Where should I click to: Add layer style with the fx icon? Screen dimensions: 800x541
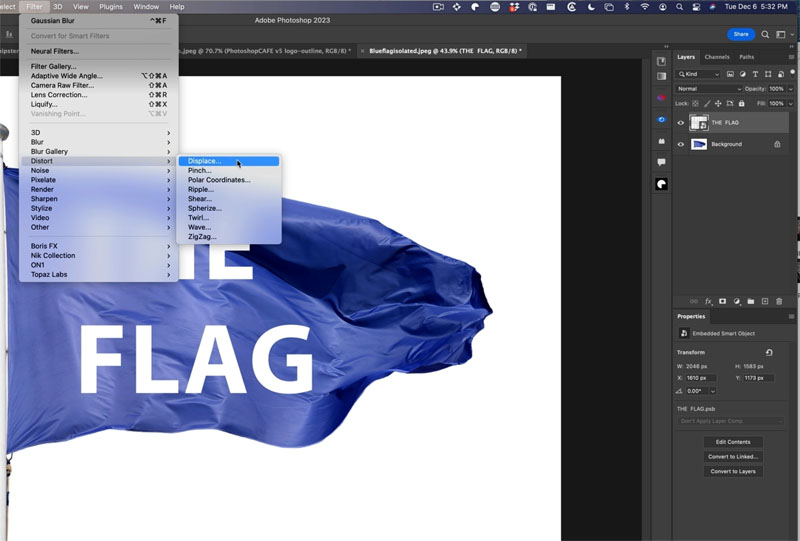tap(708, 301)
